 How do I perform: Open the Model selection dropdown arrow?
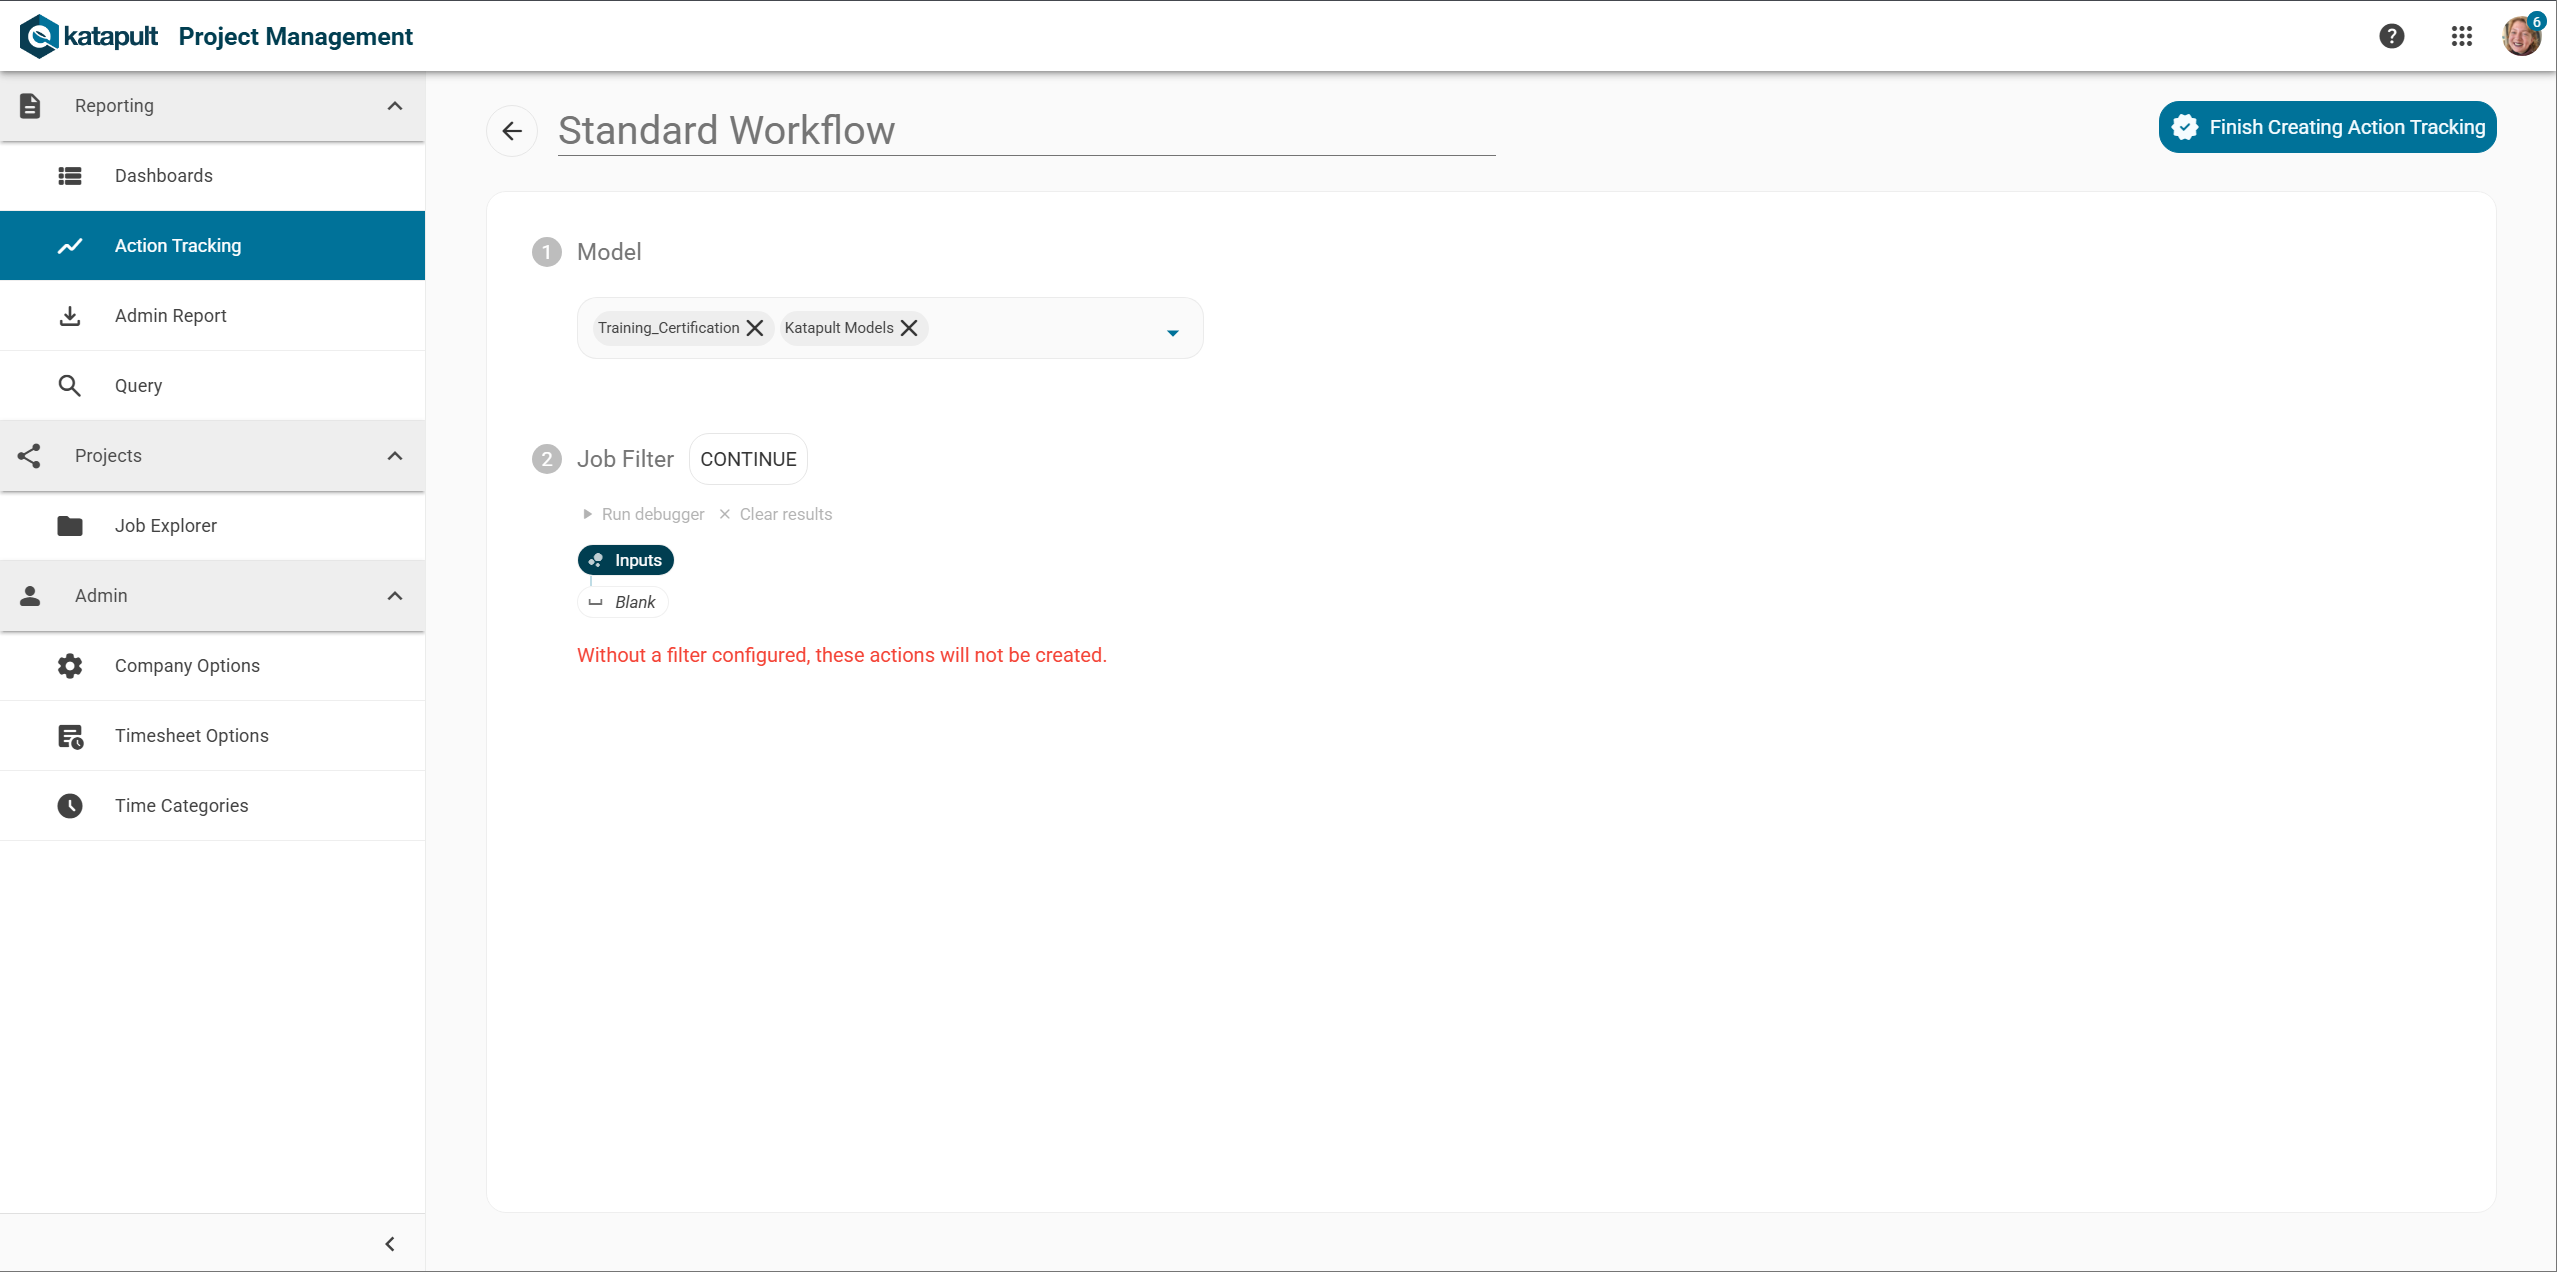tap(1172, 332)
